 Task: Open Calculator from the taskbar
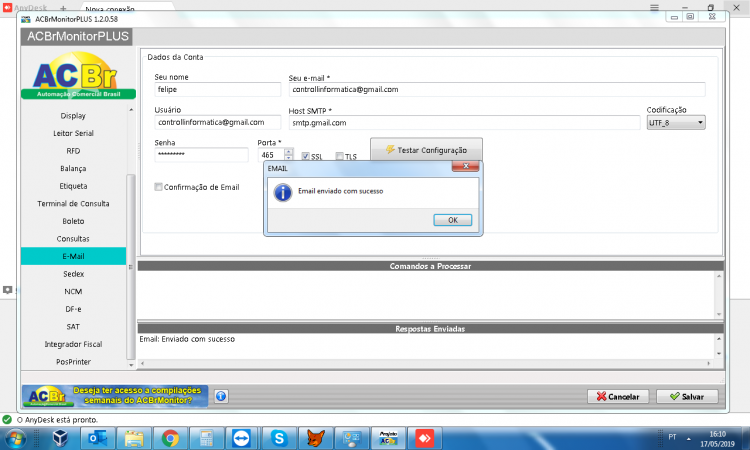(x=206, y=438)
